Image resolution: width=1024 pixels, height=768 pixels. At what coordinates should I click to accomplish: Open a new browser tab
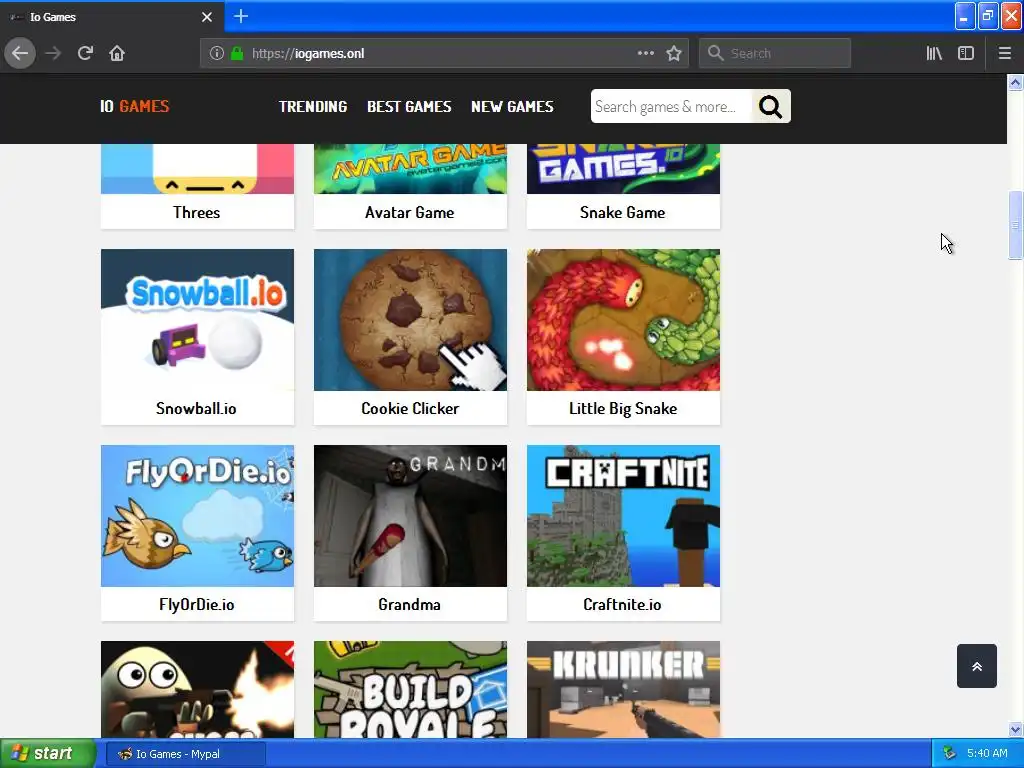(241, 16)
